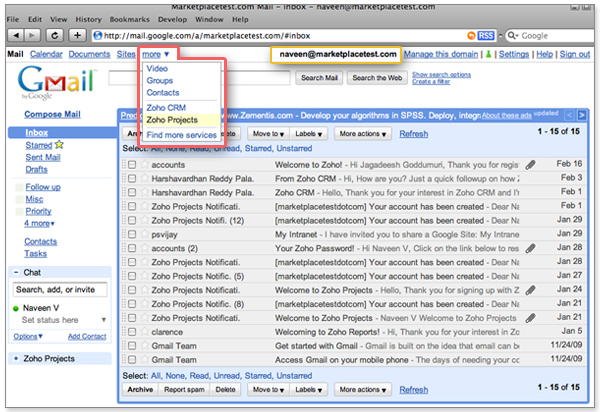Viewport: 600px width, 412px height.
Task: Open the Bookmarks menu in menu bar
Action: (x=130, y=19)
